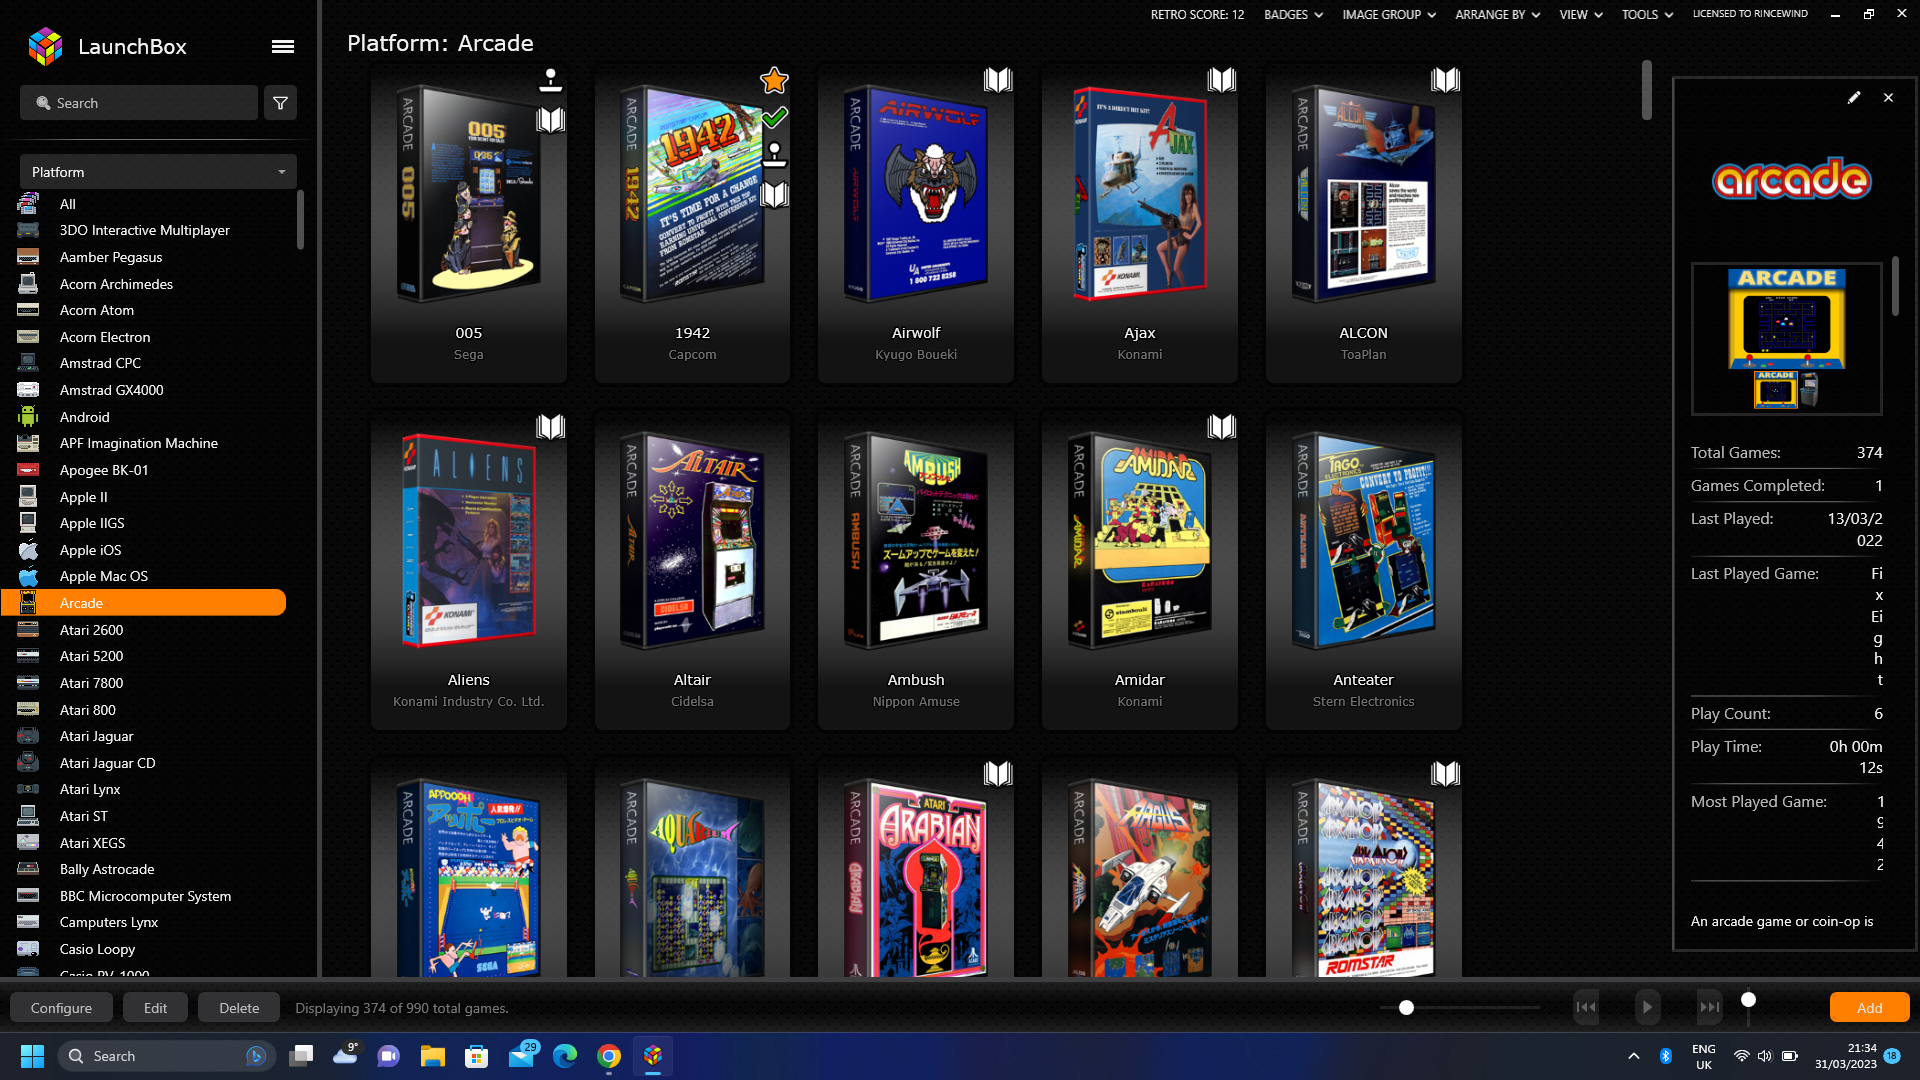Image resolution: width=1920 pixels, height=1080 pixels.
Task: Expand the Badges dropdown menu
Action: point(1293,14)
